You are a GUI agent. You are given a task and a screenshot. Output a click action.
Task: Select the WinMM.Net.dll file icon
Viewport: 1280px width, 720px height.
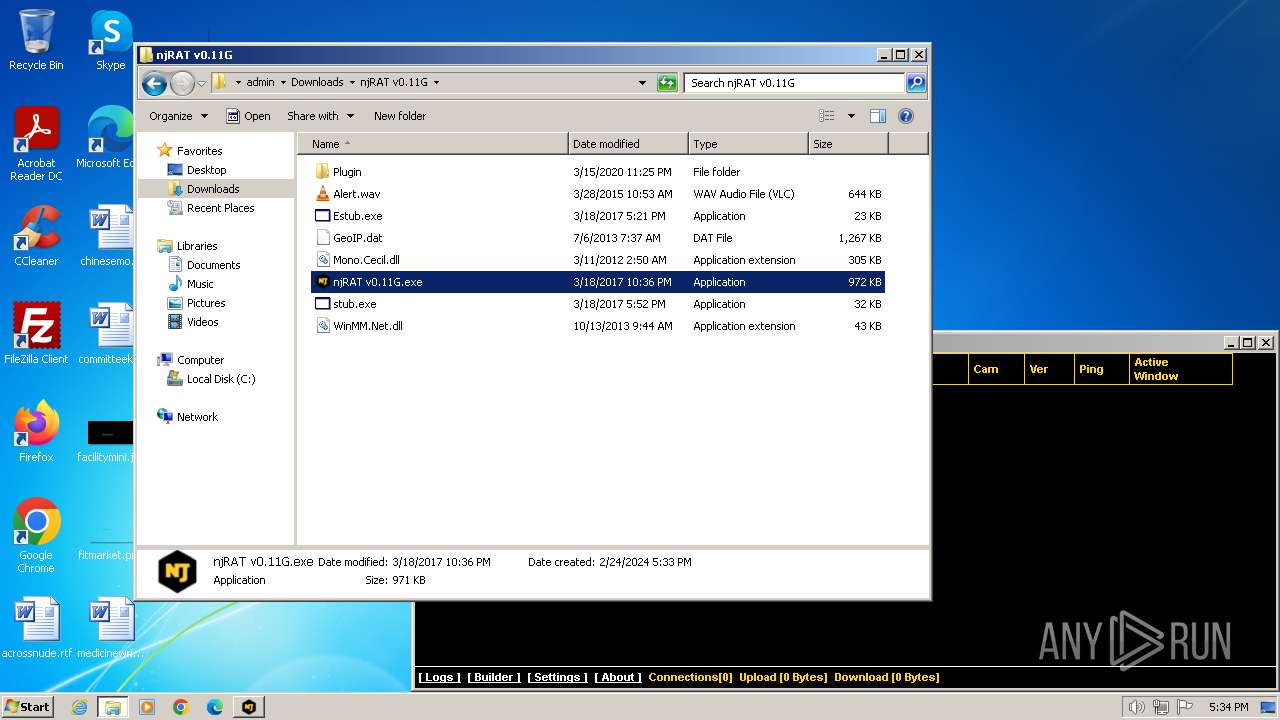point(322,326)
